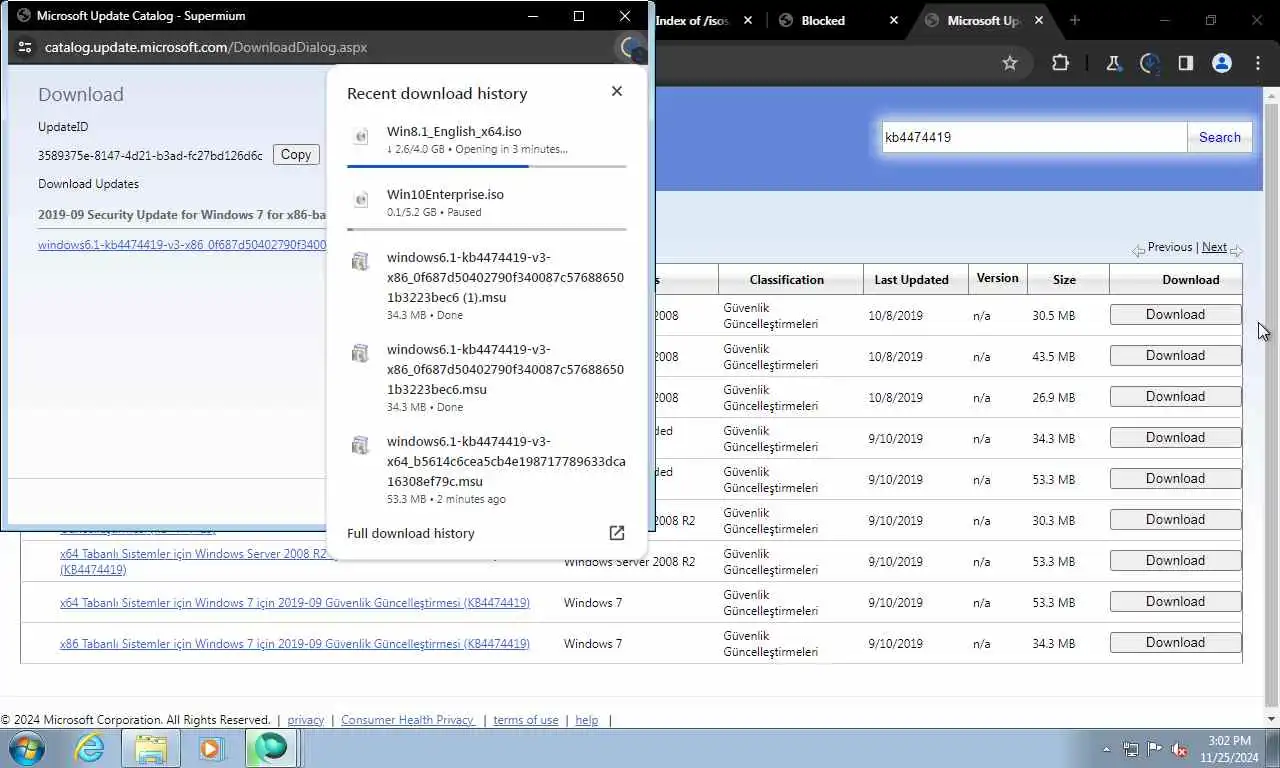Open the volume icon in tray
The image size is (1280, 768).
[x=1179, y=749]
